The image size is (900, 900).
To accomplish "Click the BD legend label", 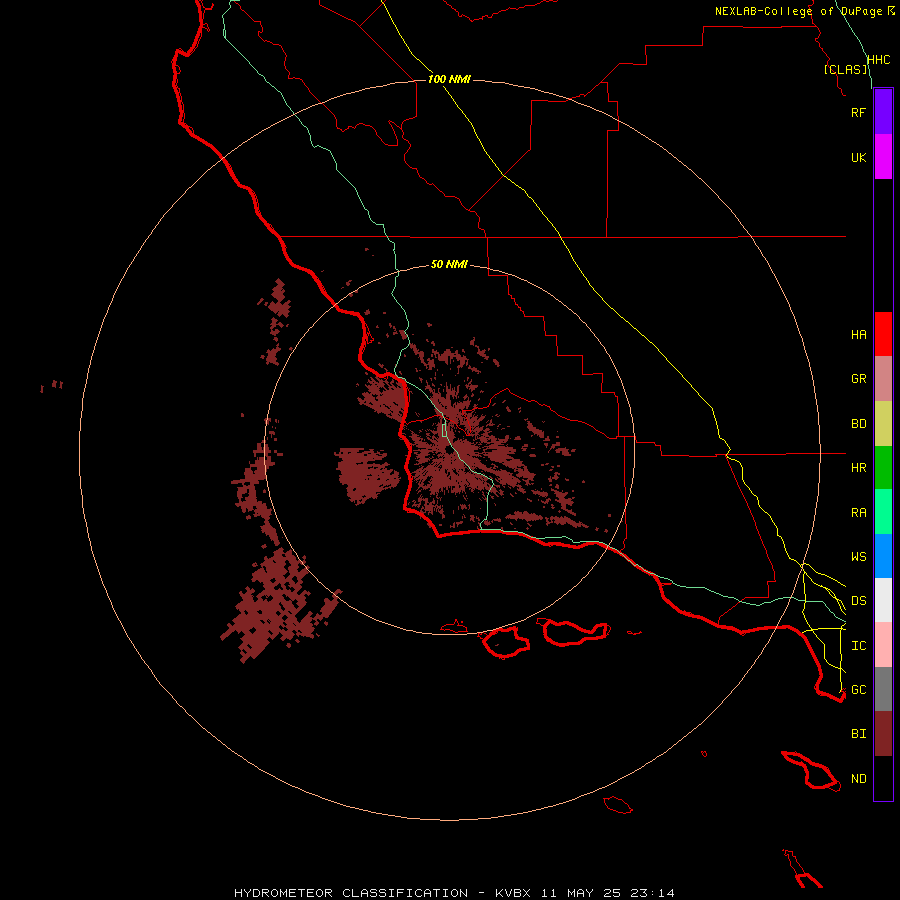I will pyautogui.click(x=858, y=424).
